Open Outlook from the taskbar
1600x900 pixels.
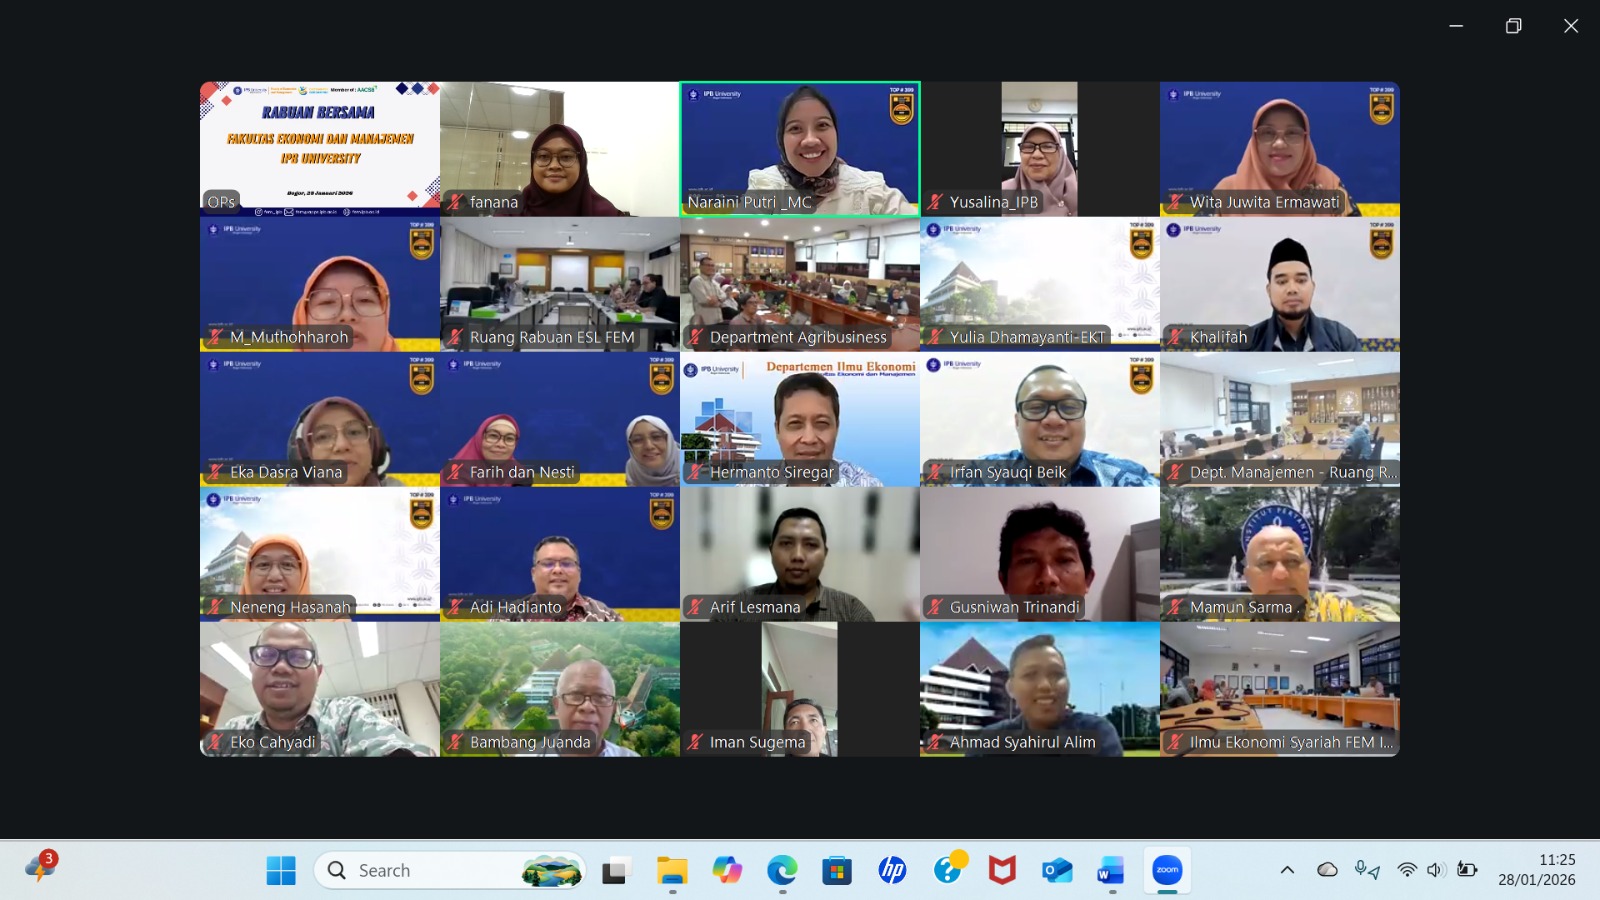tap(1056, 870)
